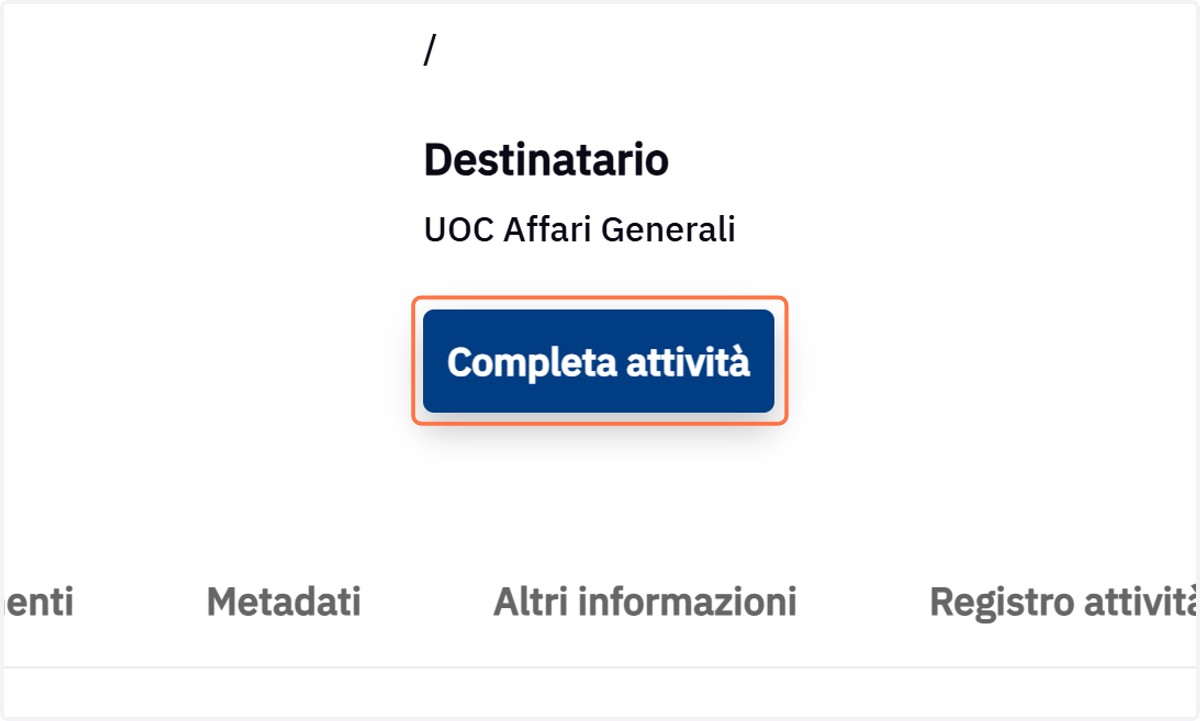This screenshot has width=1200, height=721.
Task: Select the Registro attività tab
Action: (x=1064, y=602)
